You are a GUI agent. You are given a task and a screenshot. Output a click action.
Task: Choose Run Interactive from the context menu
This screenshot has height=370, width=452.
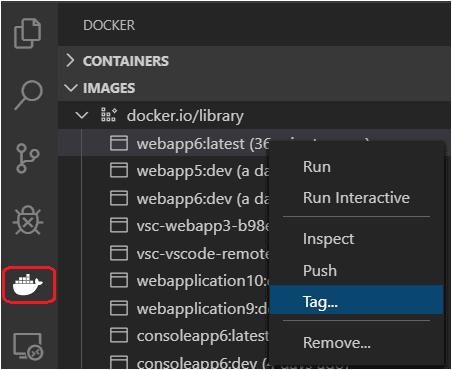pyautogui.click(x=356, y=198)
